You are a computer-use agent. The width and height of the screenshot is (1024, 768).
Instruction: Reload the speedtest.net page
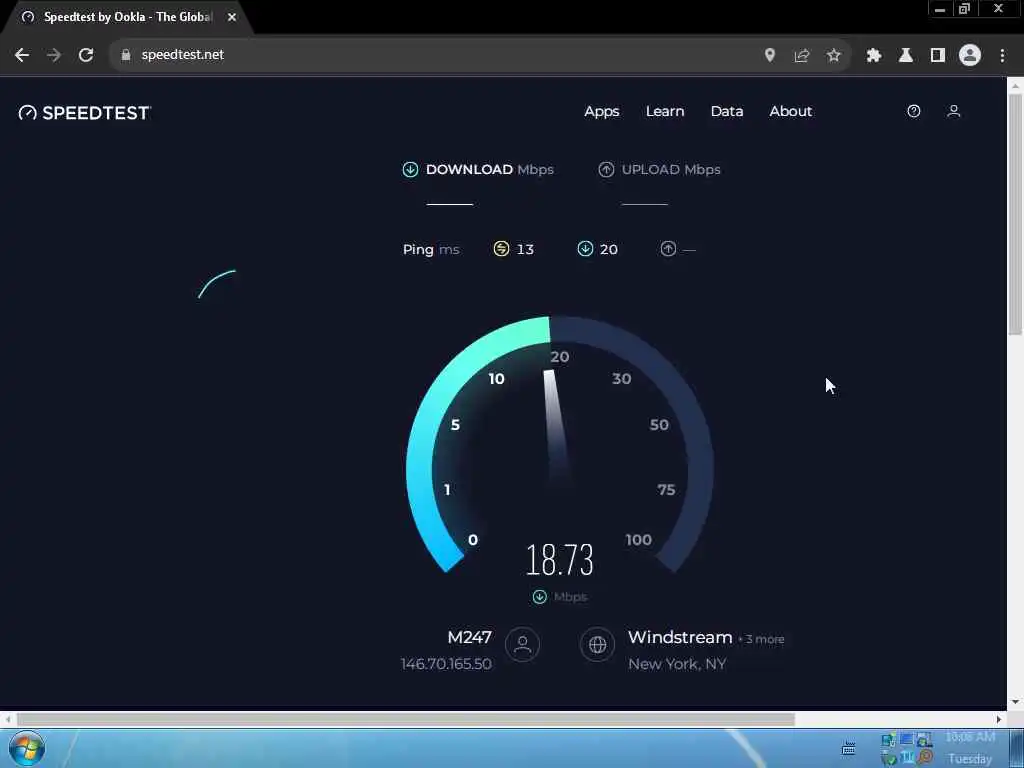point(86,56)
